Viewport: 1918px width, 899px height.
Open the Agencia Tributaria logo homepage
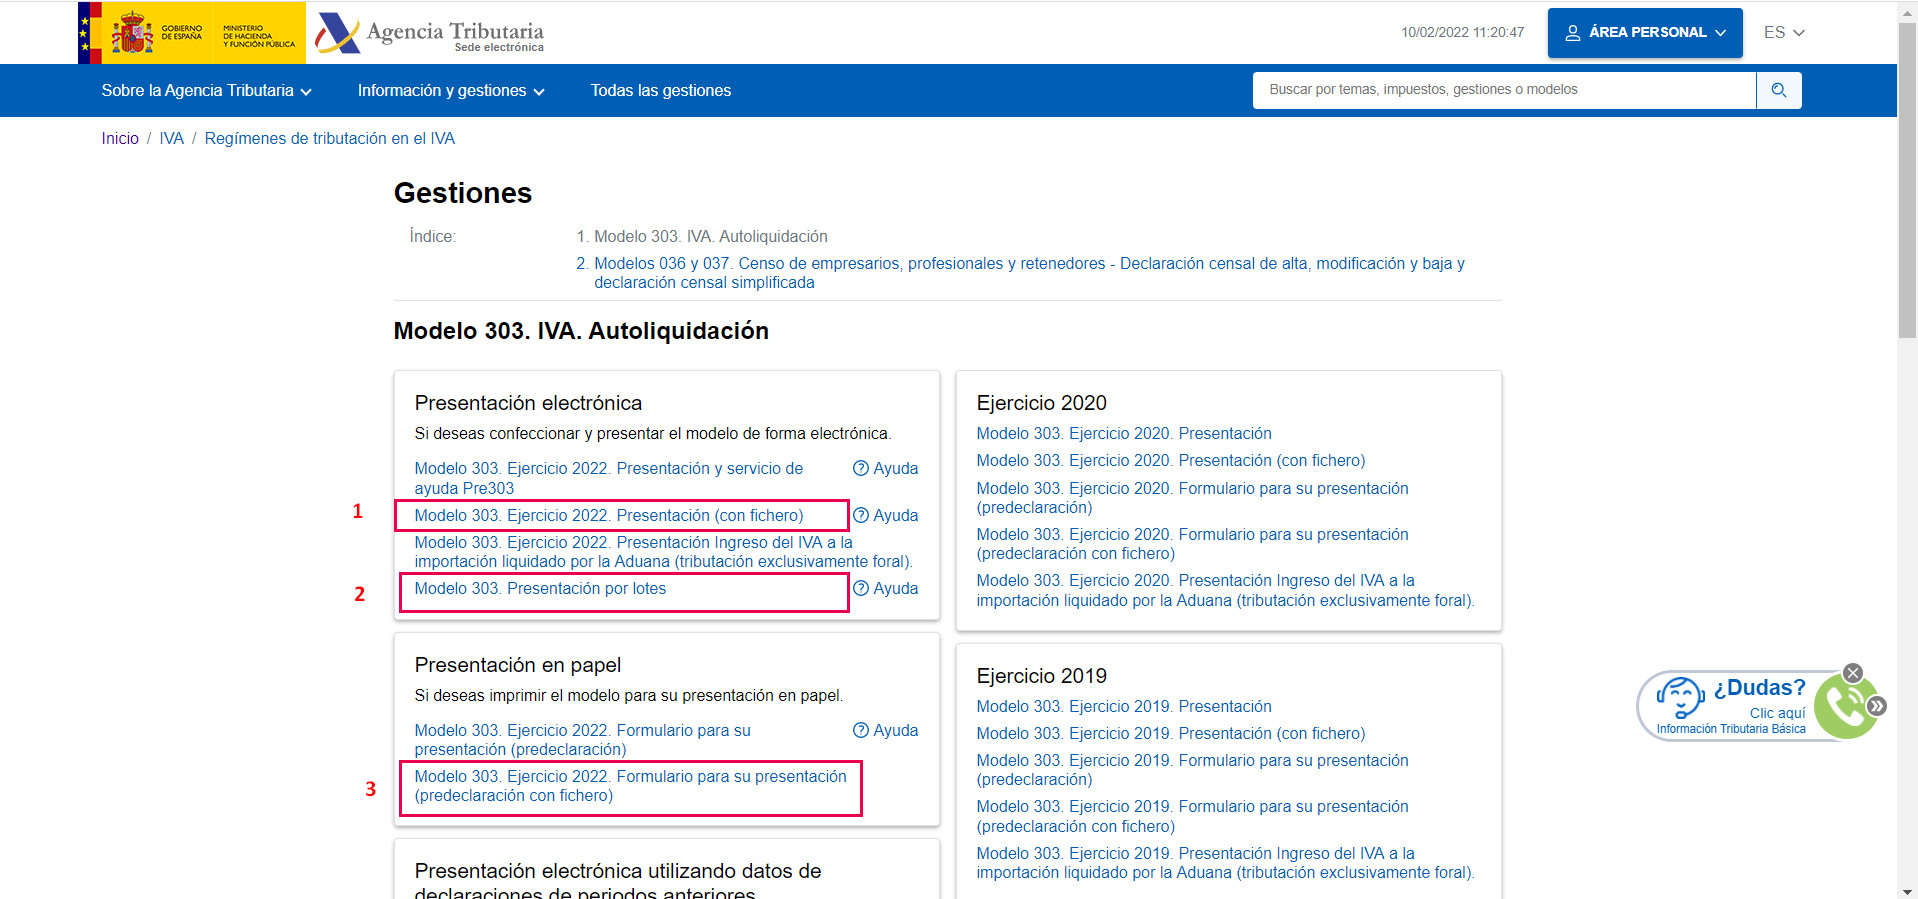(430, 33)
